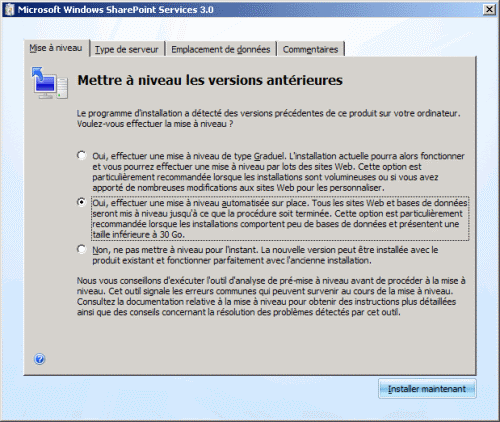Screen dimensions: 500x422
Task: Select the Graduel upgrade option
Action: coord(81,155)
